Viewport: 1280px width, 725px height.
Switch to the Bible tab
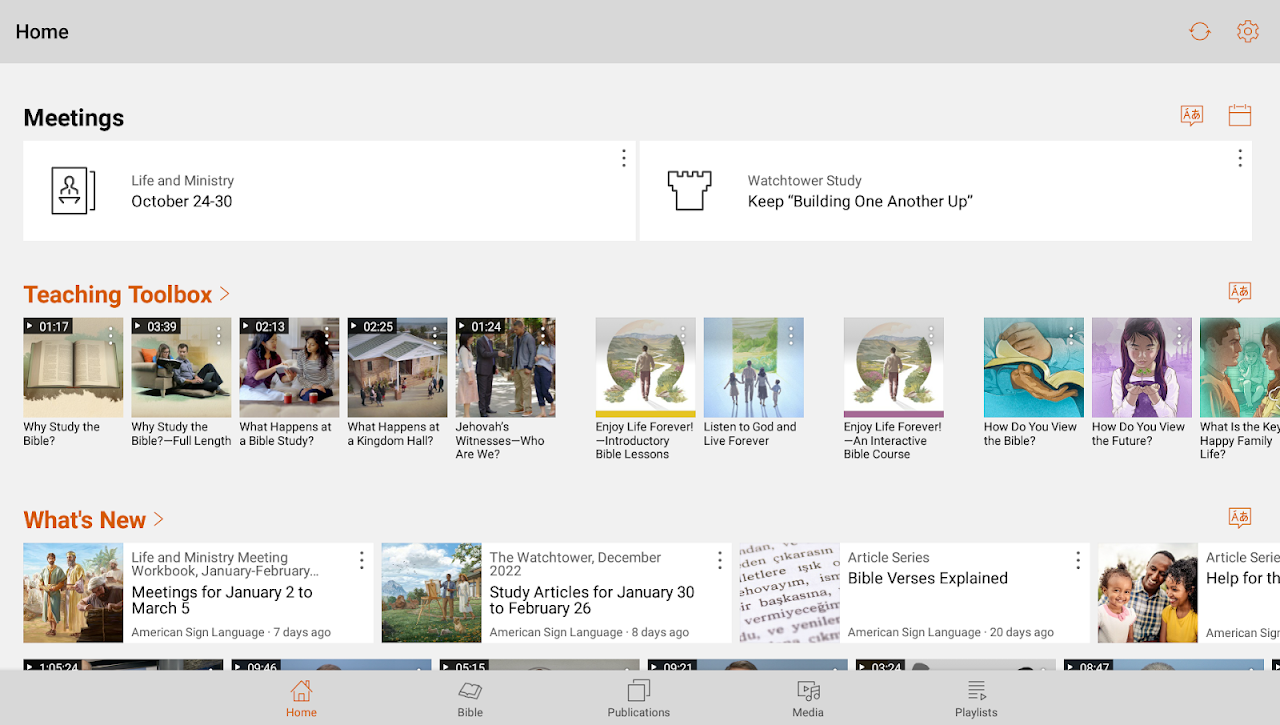pos(470,697)
